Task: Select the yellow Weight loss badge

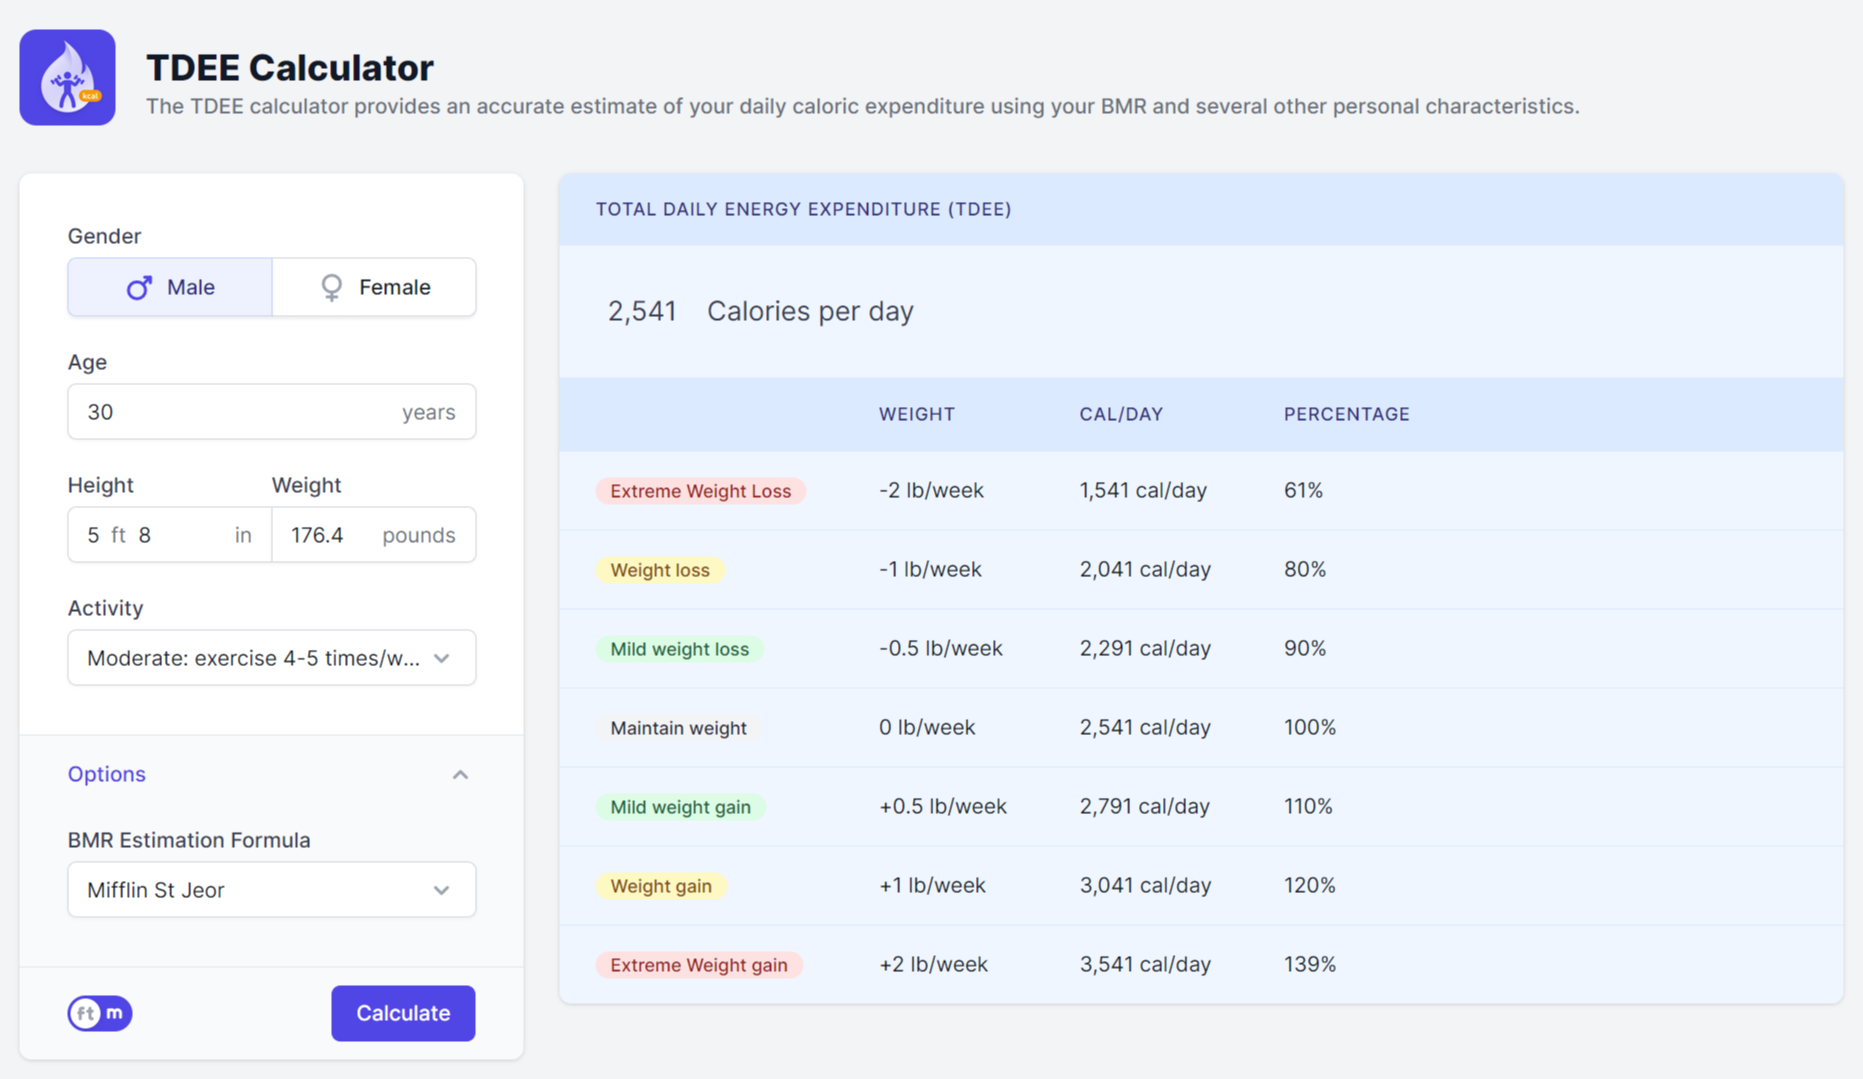Action: coord(660,570)
